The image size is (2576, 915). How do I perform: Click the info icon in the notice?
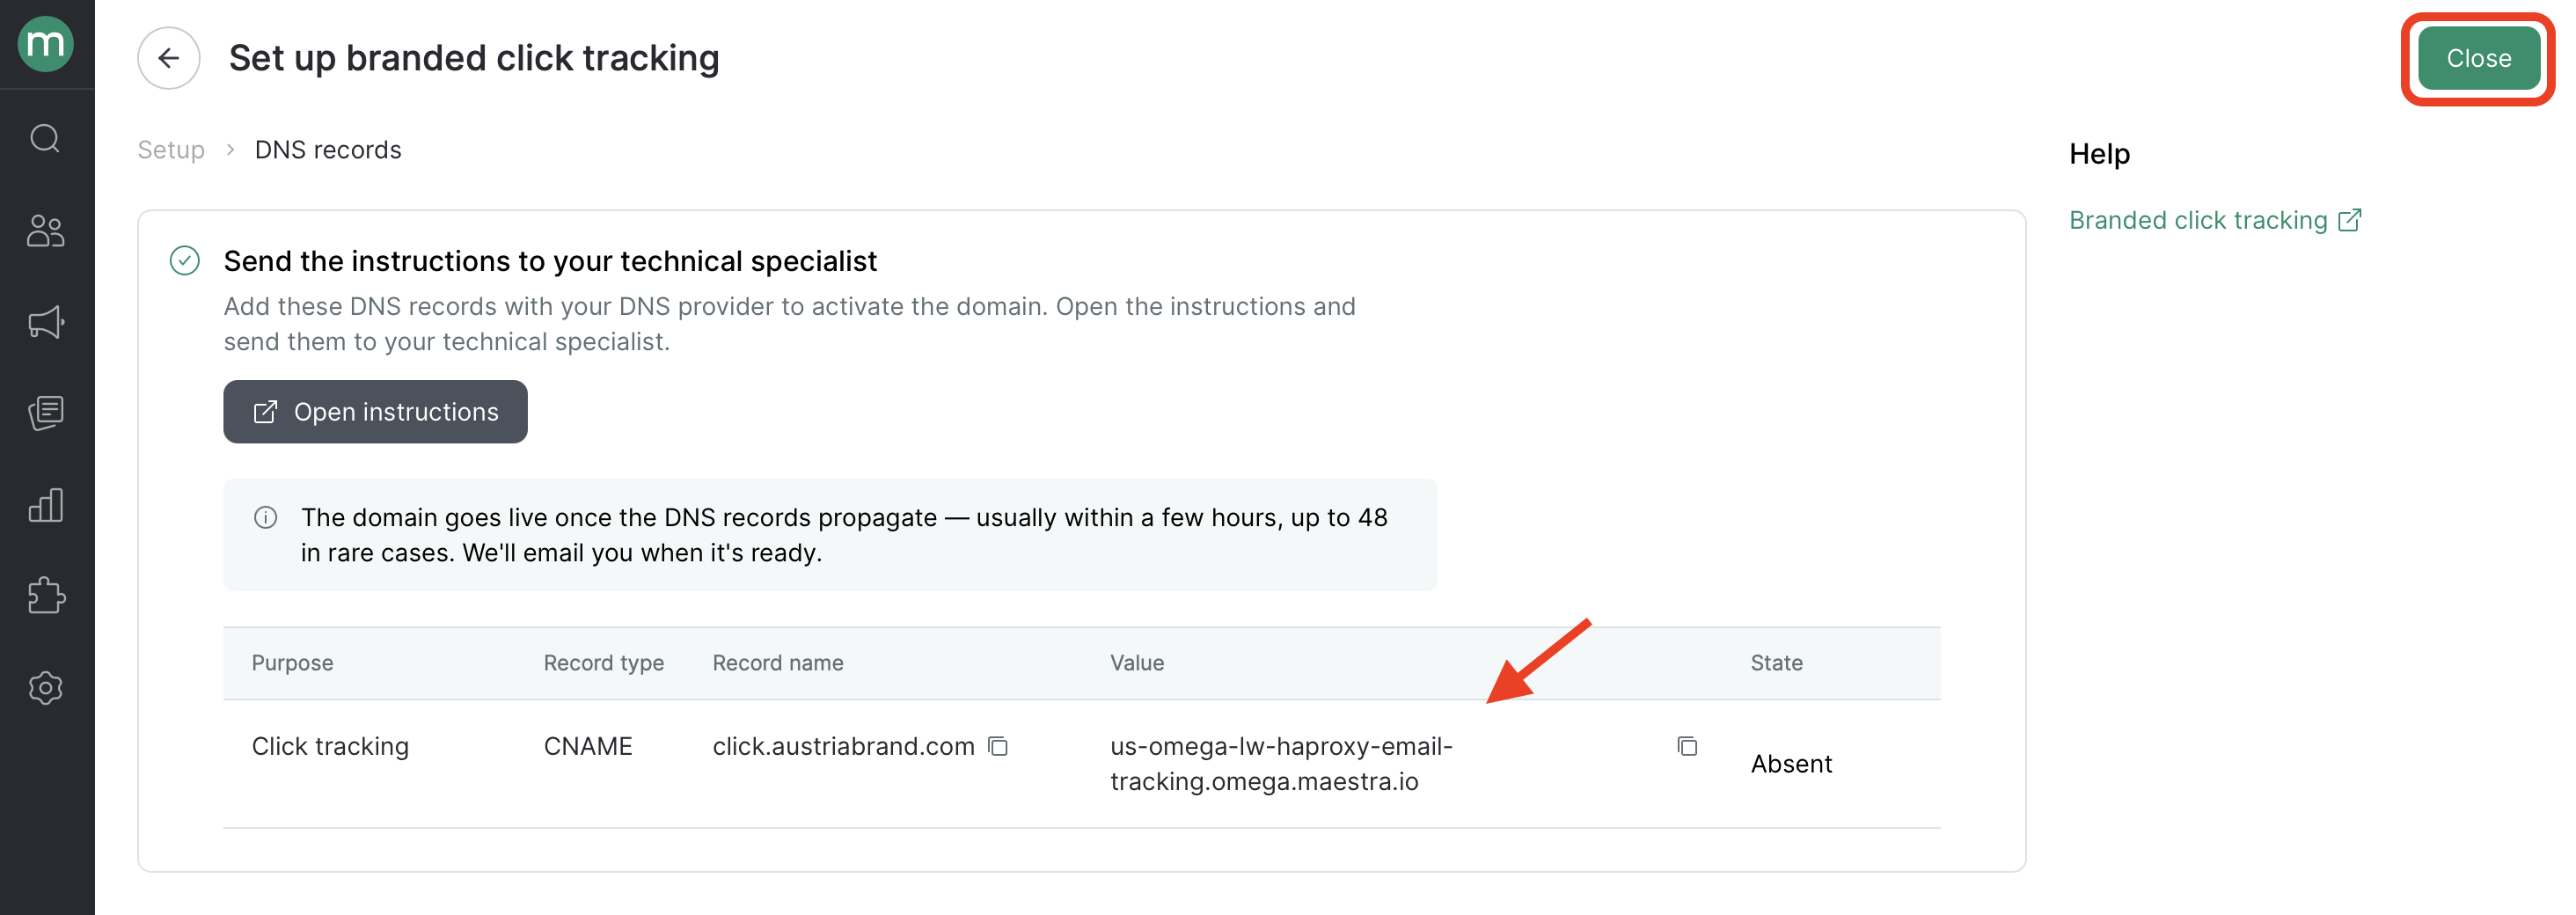[x=265, y=517]
